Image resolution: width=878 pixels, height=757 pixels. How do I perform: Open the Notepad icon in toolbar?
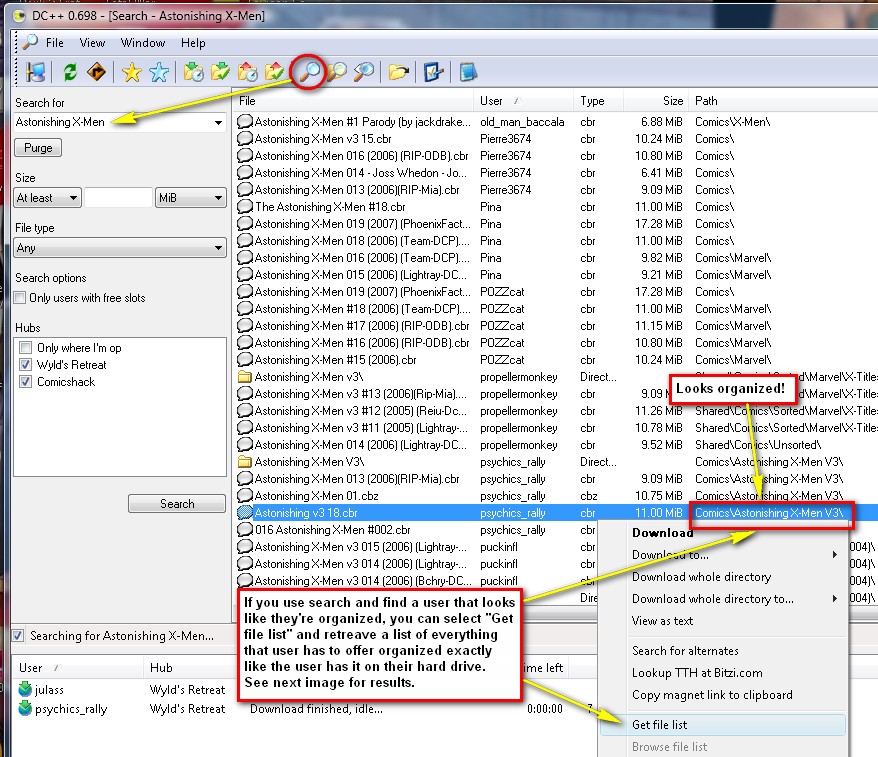tap(468, 72)
